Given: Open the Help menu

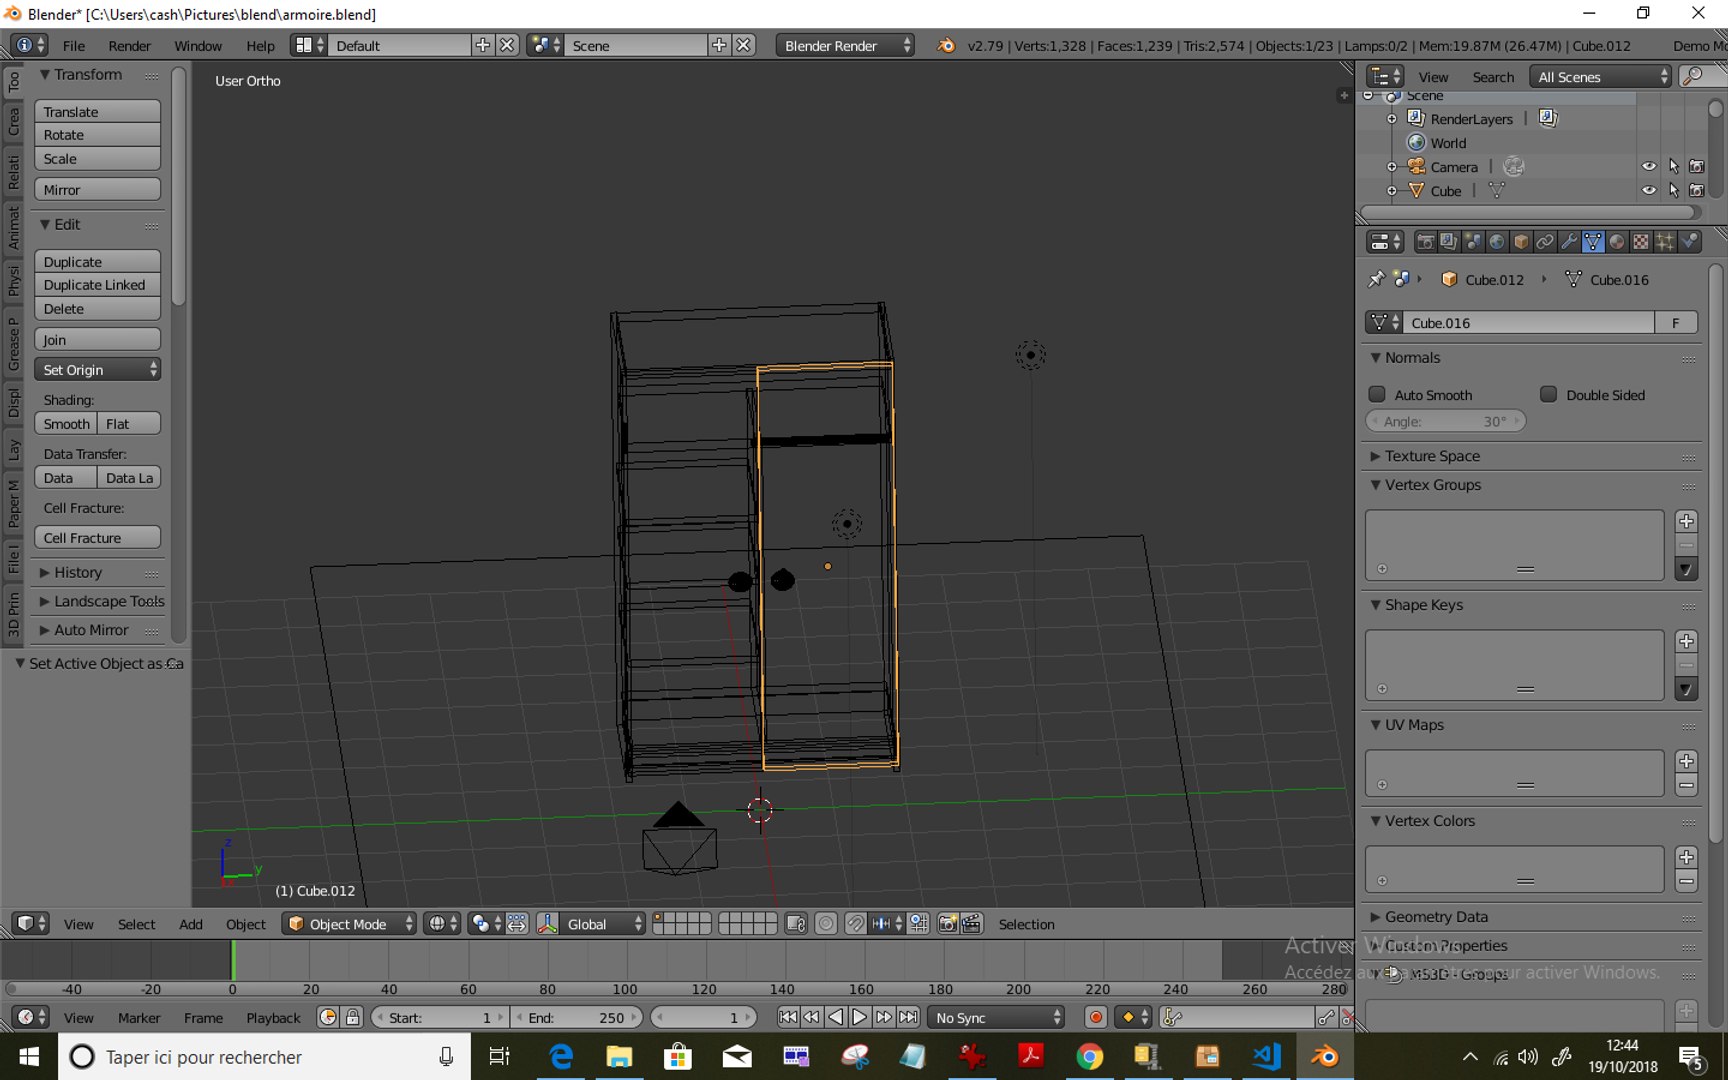Looking at the screenshot, I should click(260, 46).
